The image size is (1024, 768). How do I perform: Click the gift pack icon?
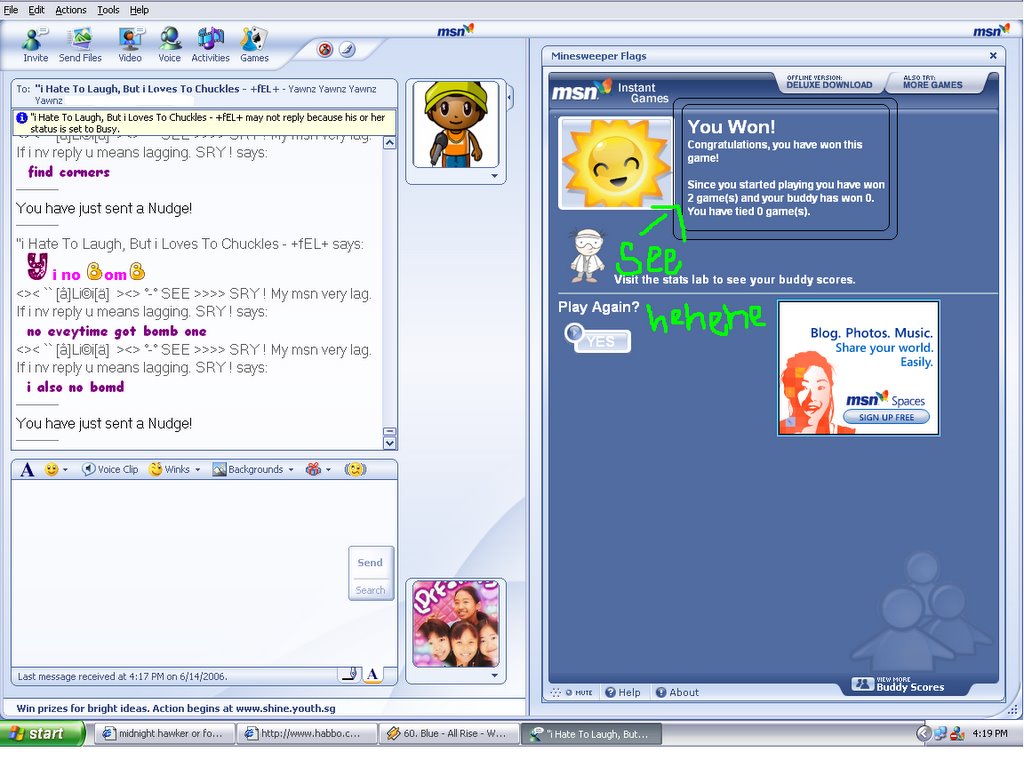(313, 470)
